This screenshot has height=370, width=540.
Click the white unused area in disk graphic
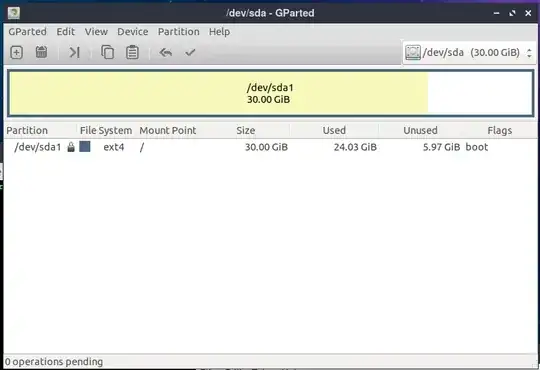(x=480, y=93)
